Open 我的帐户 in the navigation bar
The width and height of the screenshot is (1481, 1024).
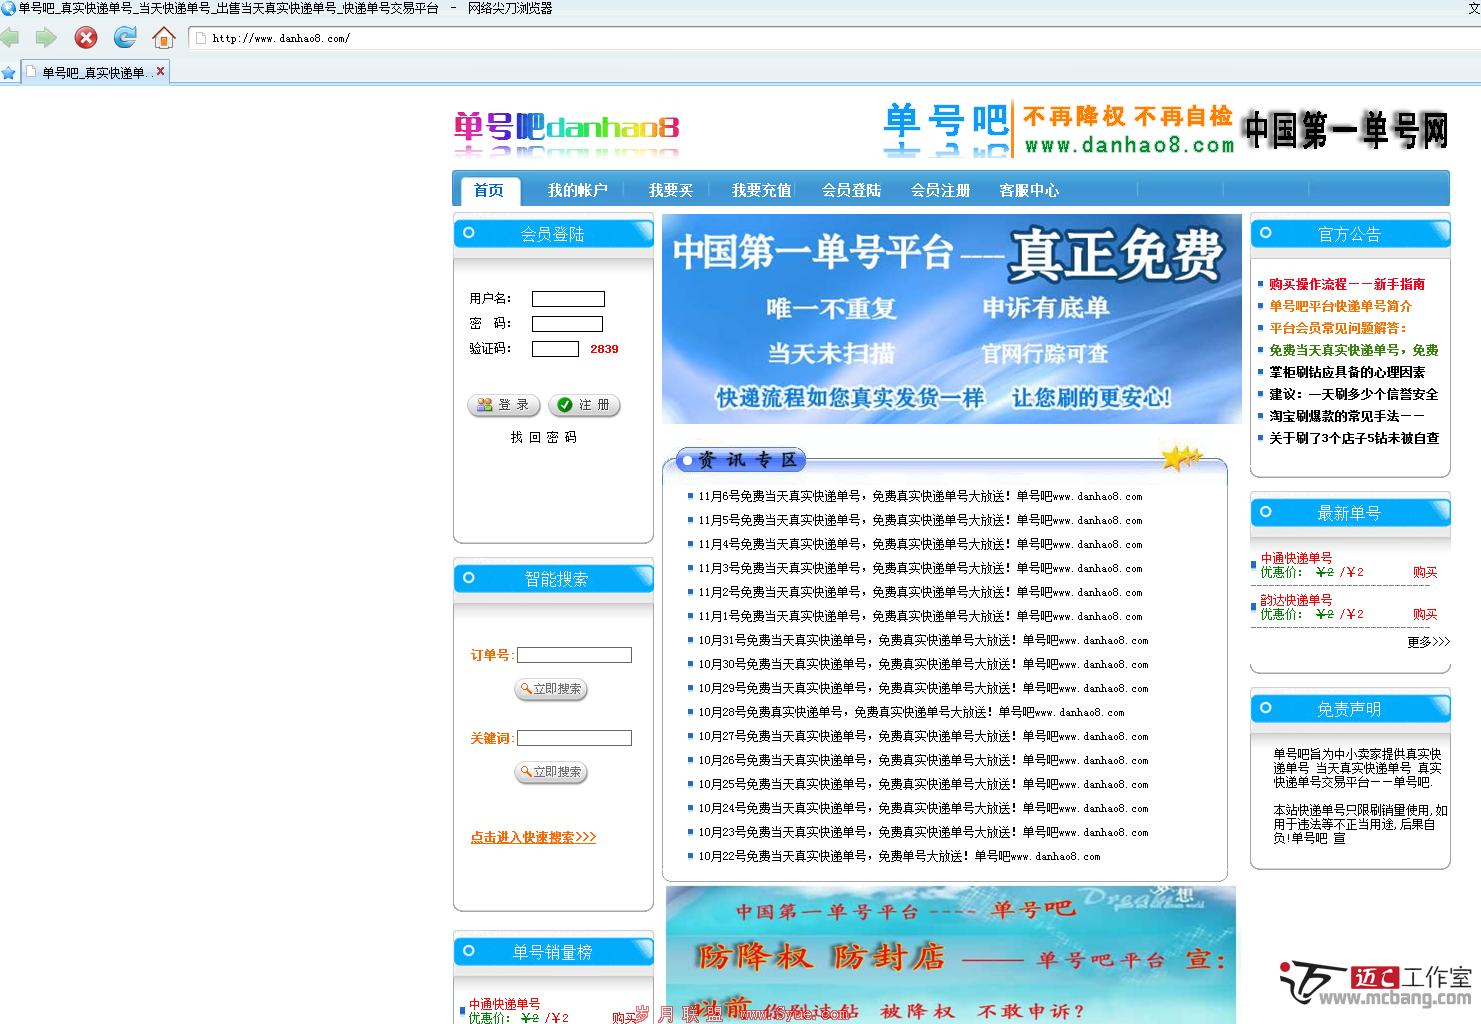point(577,190)
